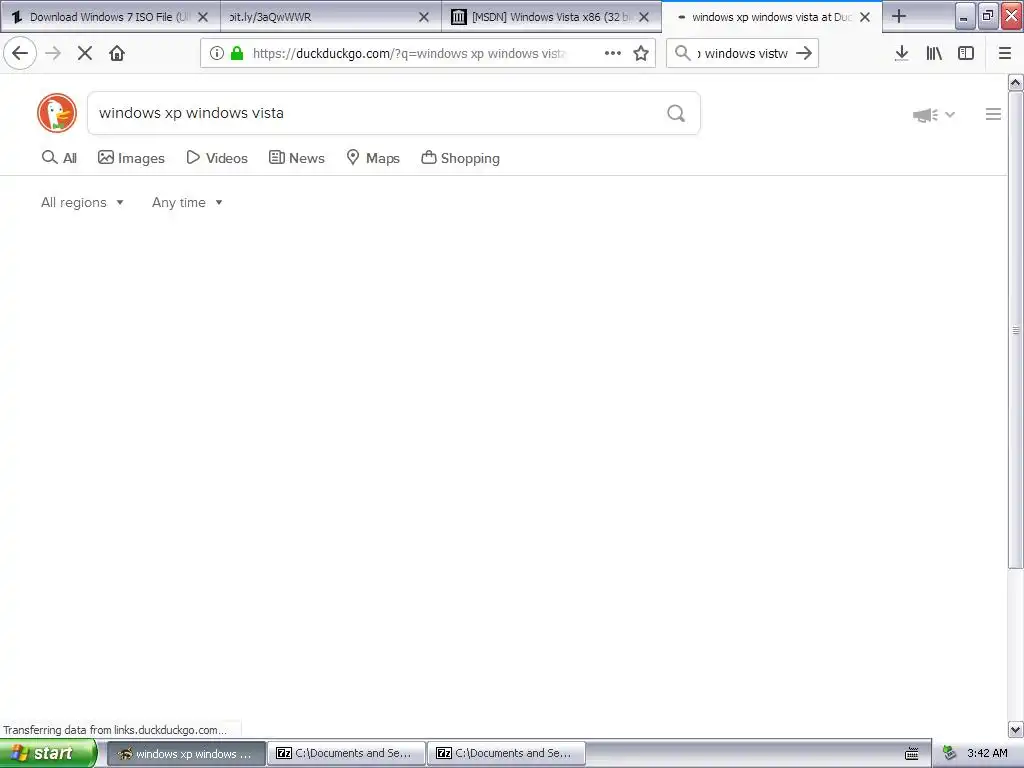Show site information icon in address bar
Viewport: 1024px width, 768px height.
pyautogui.click(x=217, y=53)
